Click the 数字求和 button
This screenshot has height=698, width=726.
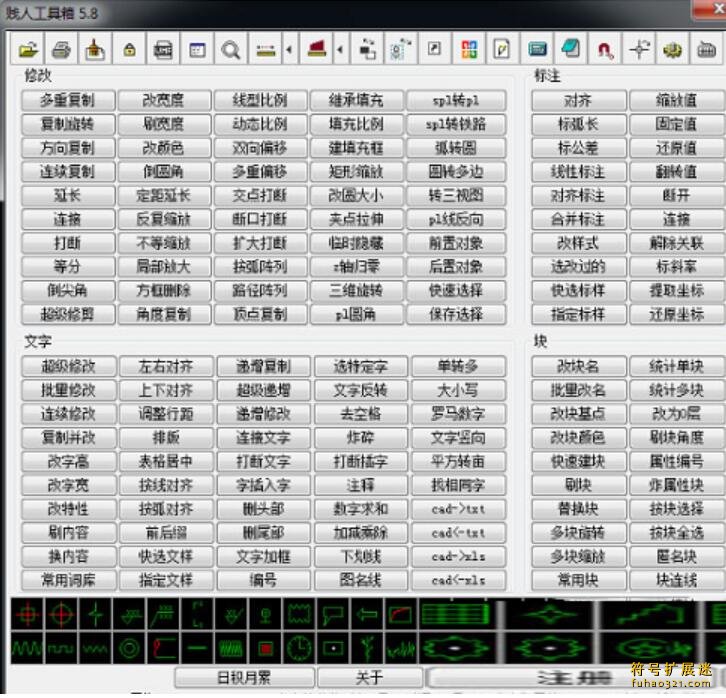(x=361, y=509)
